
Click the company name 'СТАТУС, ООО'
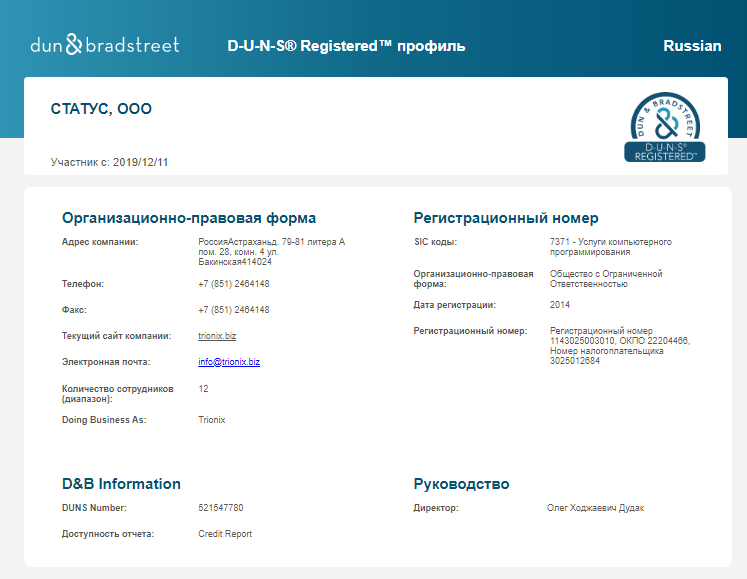(101, 109)
